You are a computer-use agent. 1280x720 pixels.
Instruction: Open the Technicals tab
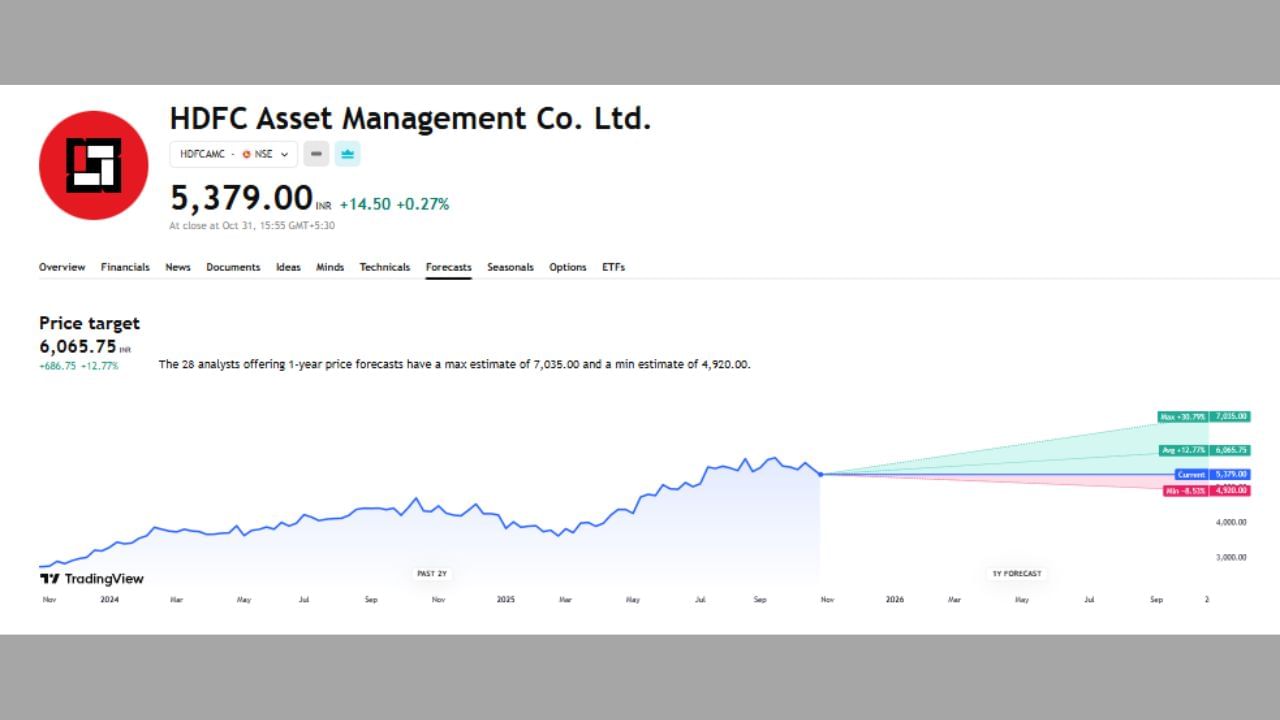pos(385,267)
